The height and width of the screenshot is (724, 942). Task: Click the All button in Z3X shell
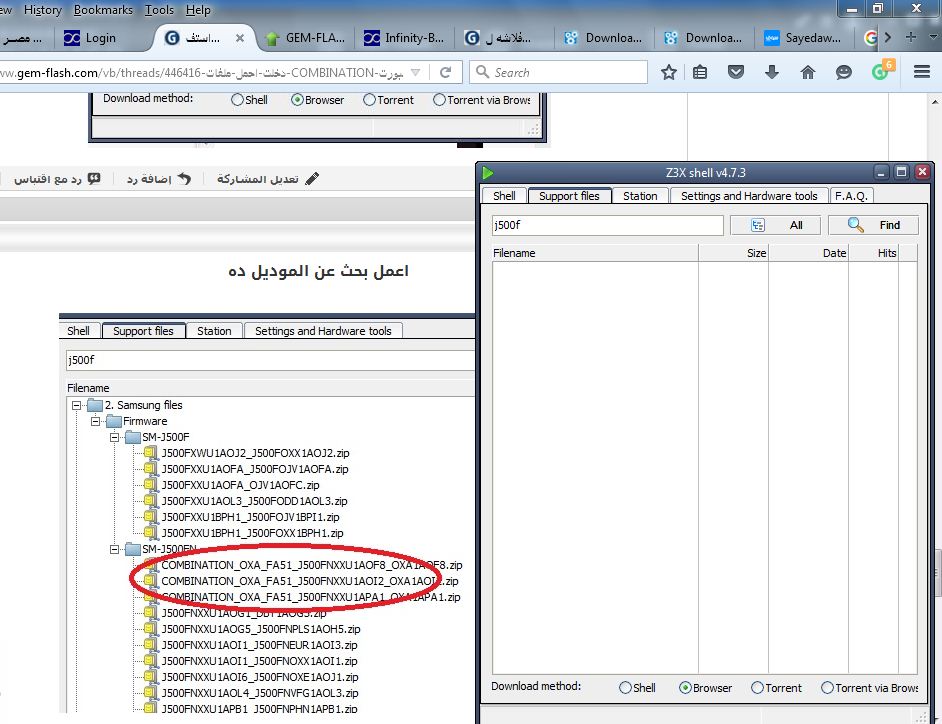pos(776,225)
